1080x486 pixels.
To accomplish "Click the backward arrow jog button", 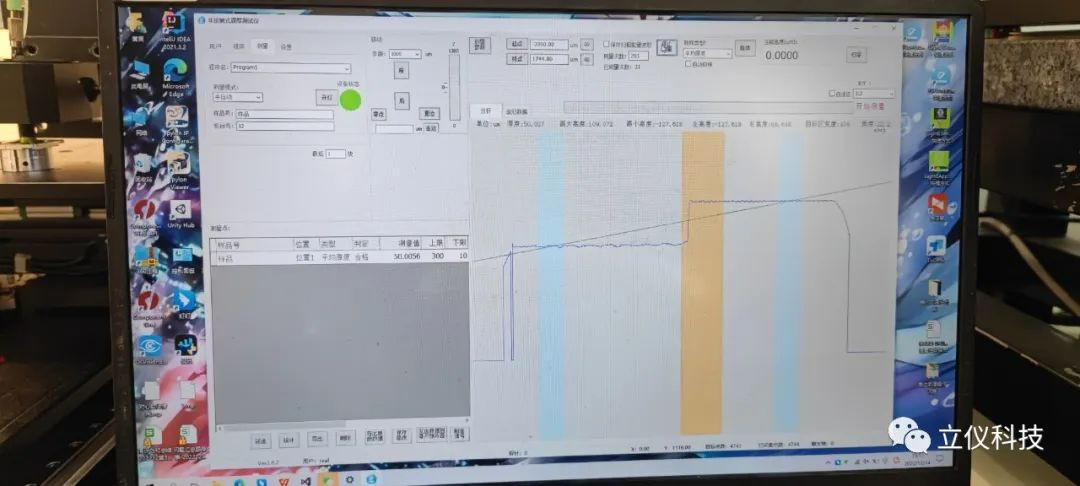I will 400,101.
